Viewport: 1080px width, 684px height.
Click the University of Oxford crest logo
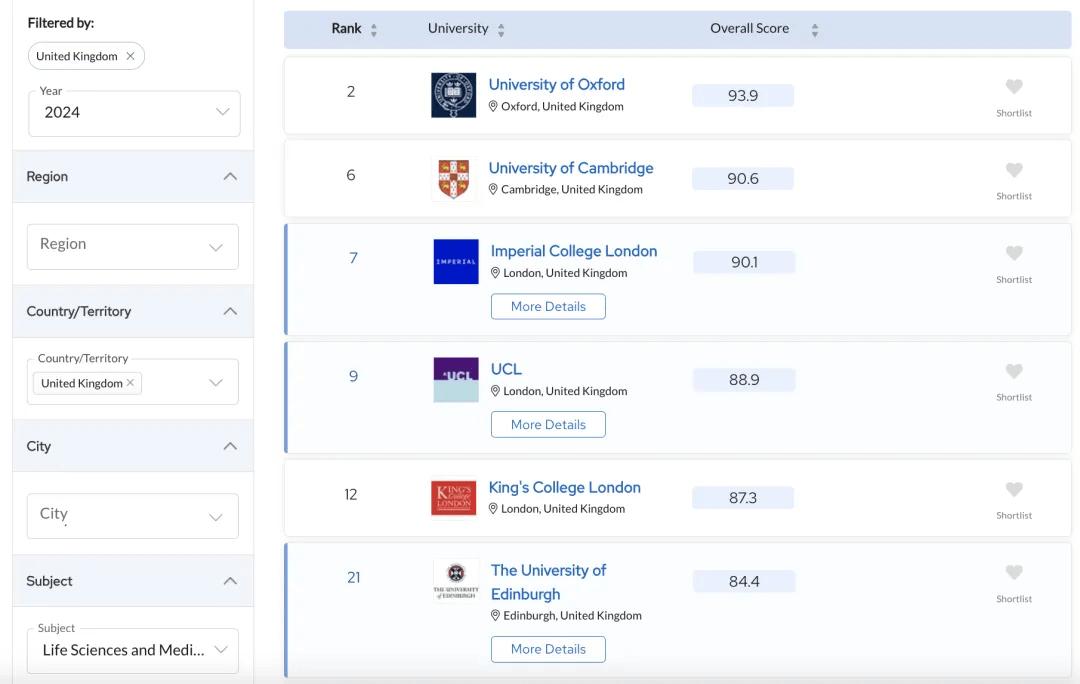click(453, 95)
